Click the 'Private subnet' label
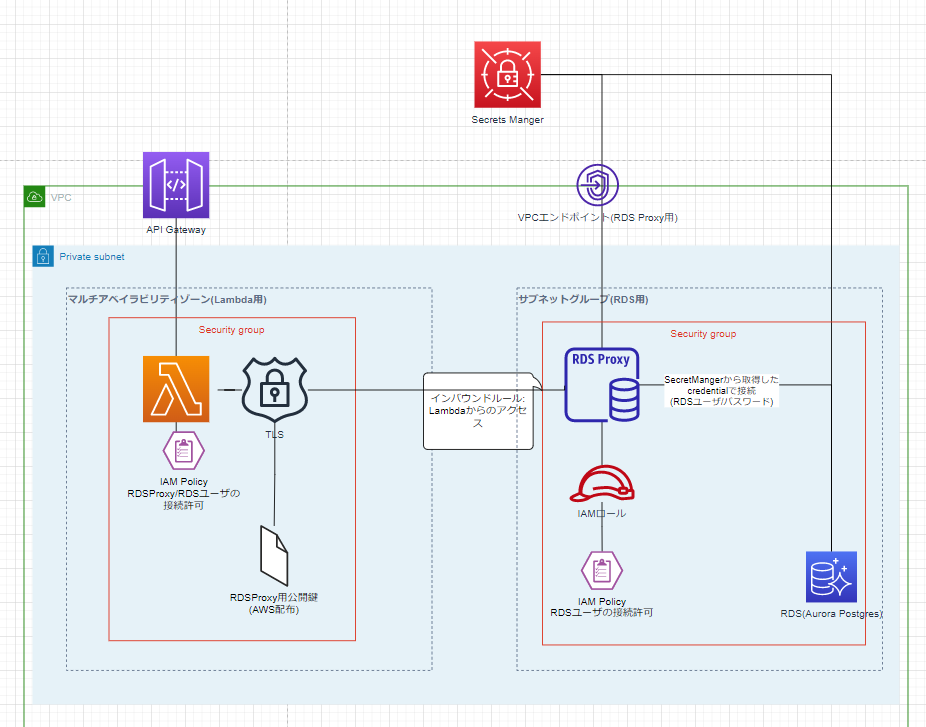This screenshot has height=727, width=926. click(x=92, y=257)
